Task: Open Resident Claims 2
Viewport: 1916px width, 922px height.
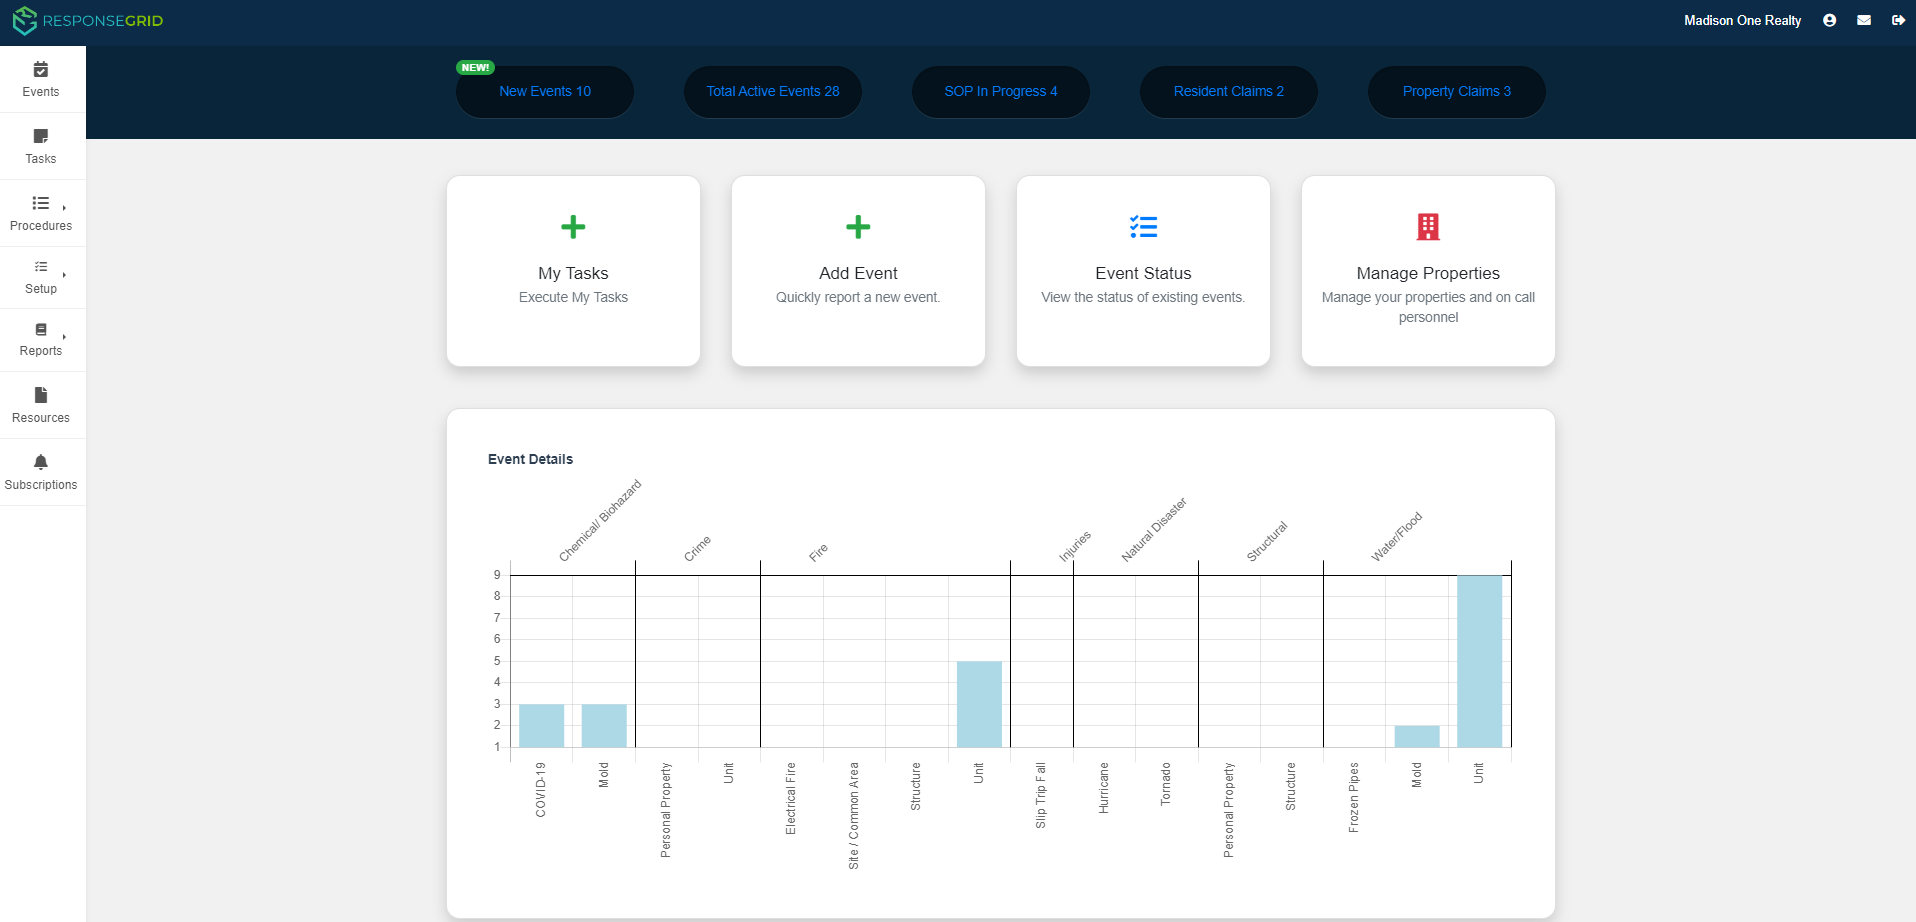Action: 1229,92
